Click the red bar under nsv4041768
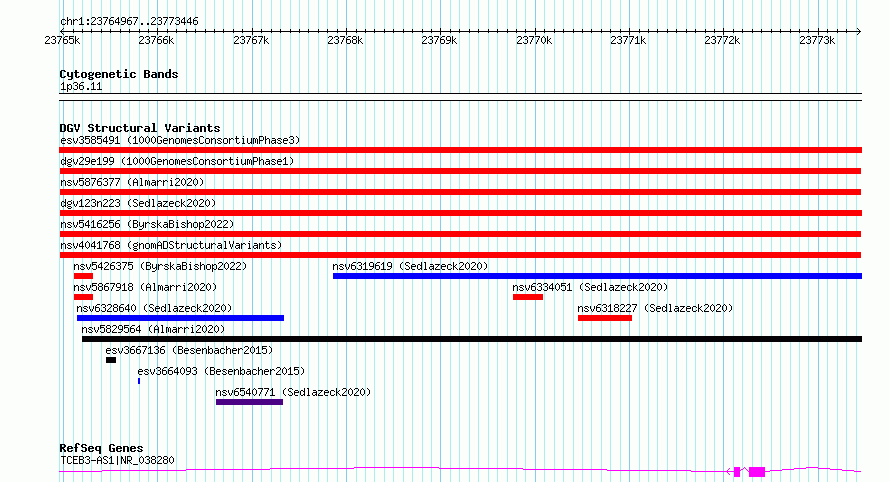Image resolution: width=890 pixels, height=482 pixels. 460,255
